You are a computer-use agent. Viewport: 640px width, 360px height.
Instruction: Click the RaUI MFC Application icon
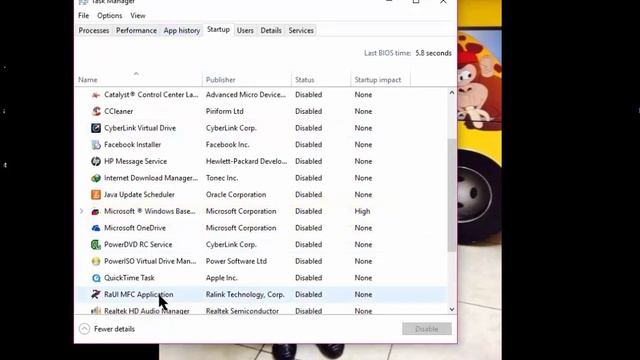(96, 295)
